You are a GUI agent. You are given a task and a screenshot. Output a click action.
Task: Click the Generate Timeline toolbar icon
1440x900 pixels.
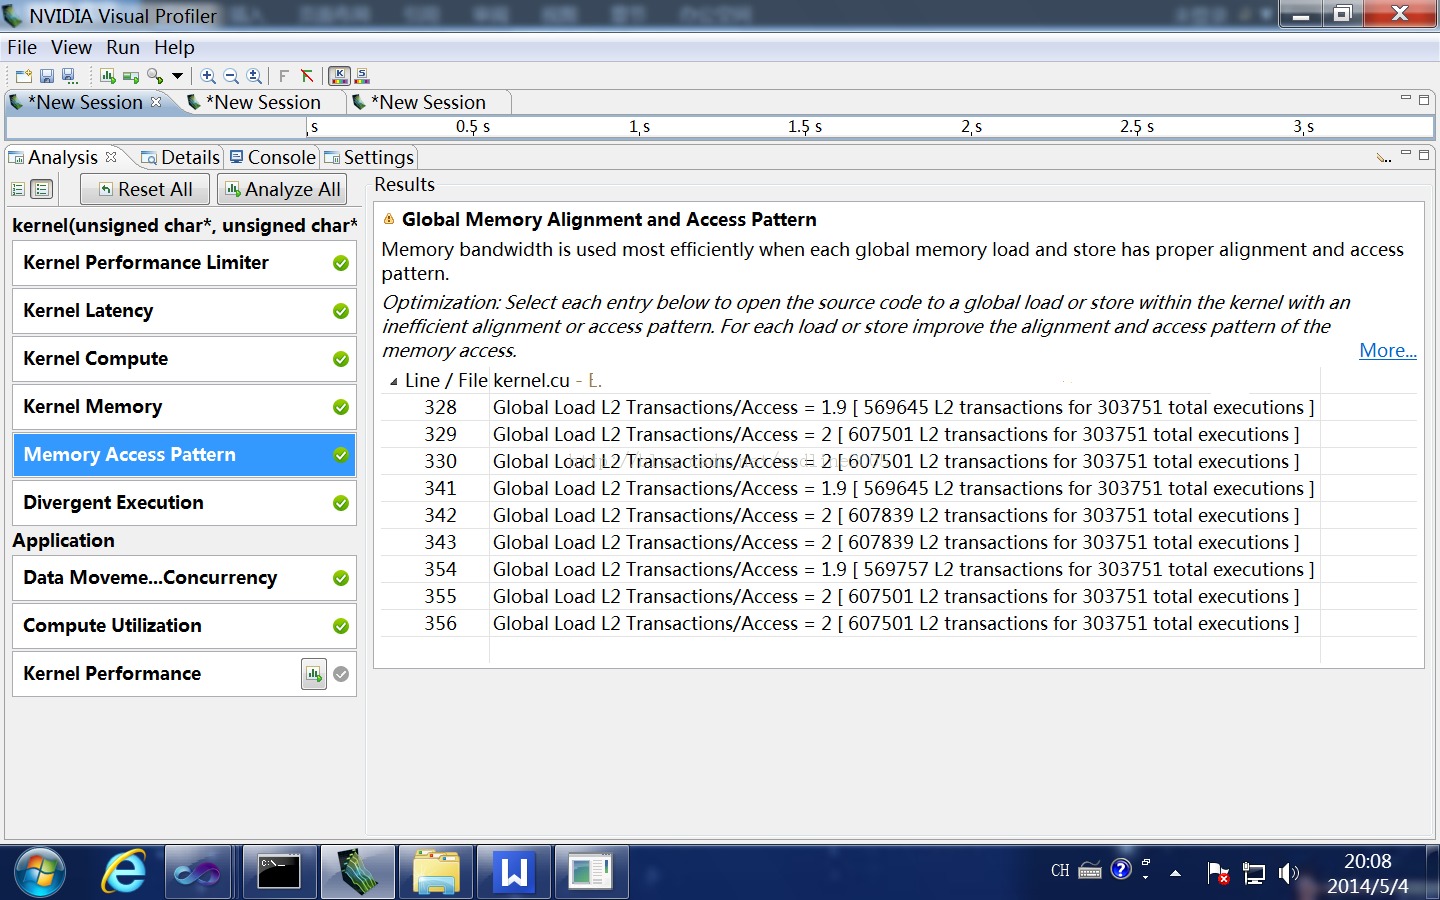tap(108, 76)
